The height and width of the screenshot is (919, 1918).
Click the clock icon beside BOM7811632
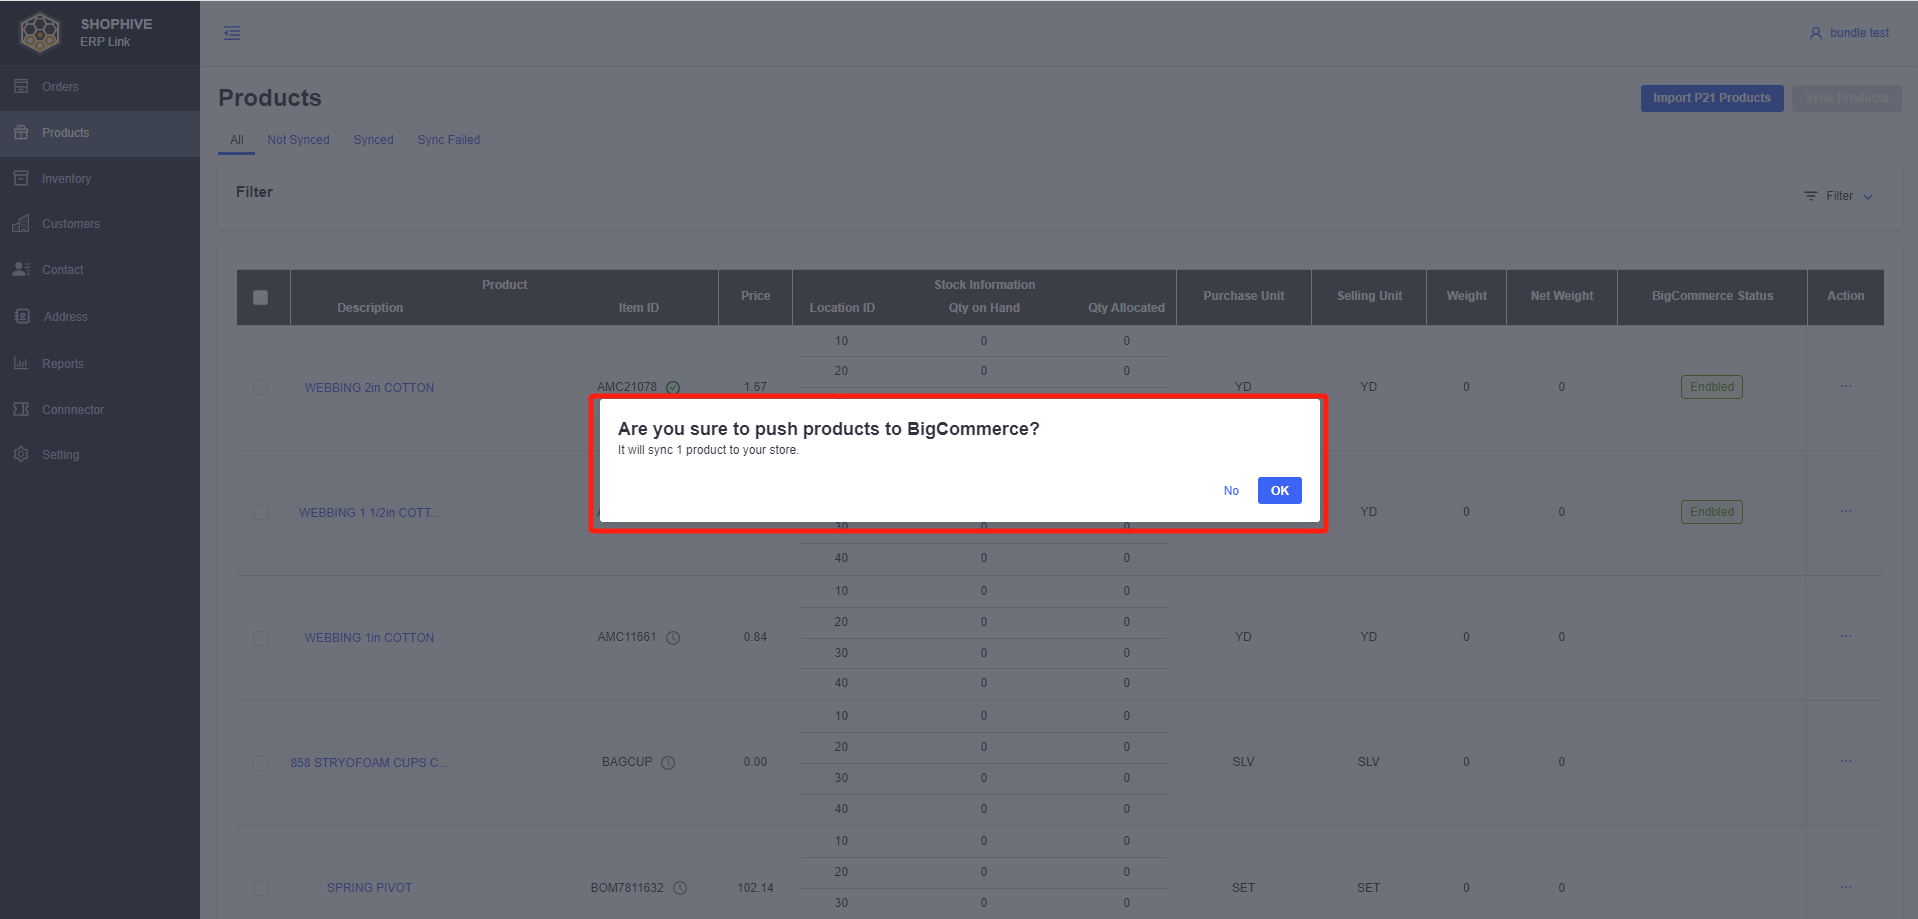click(680, 888)
